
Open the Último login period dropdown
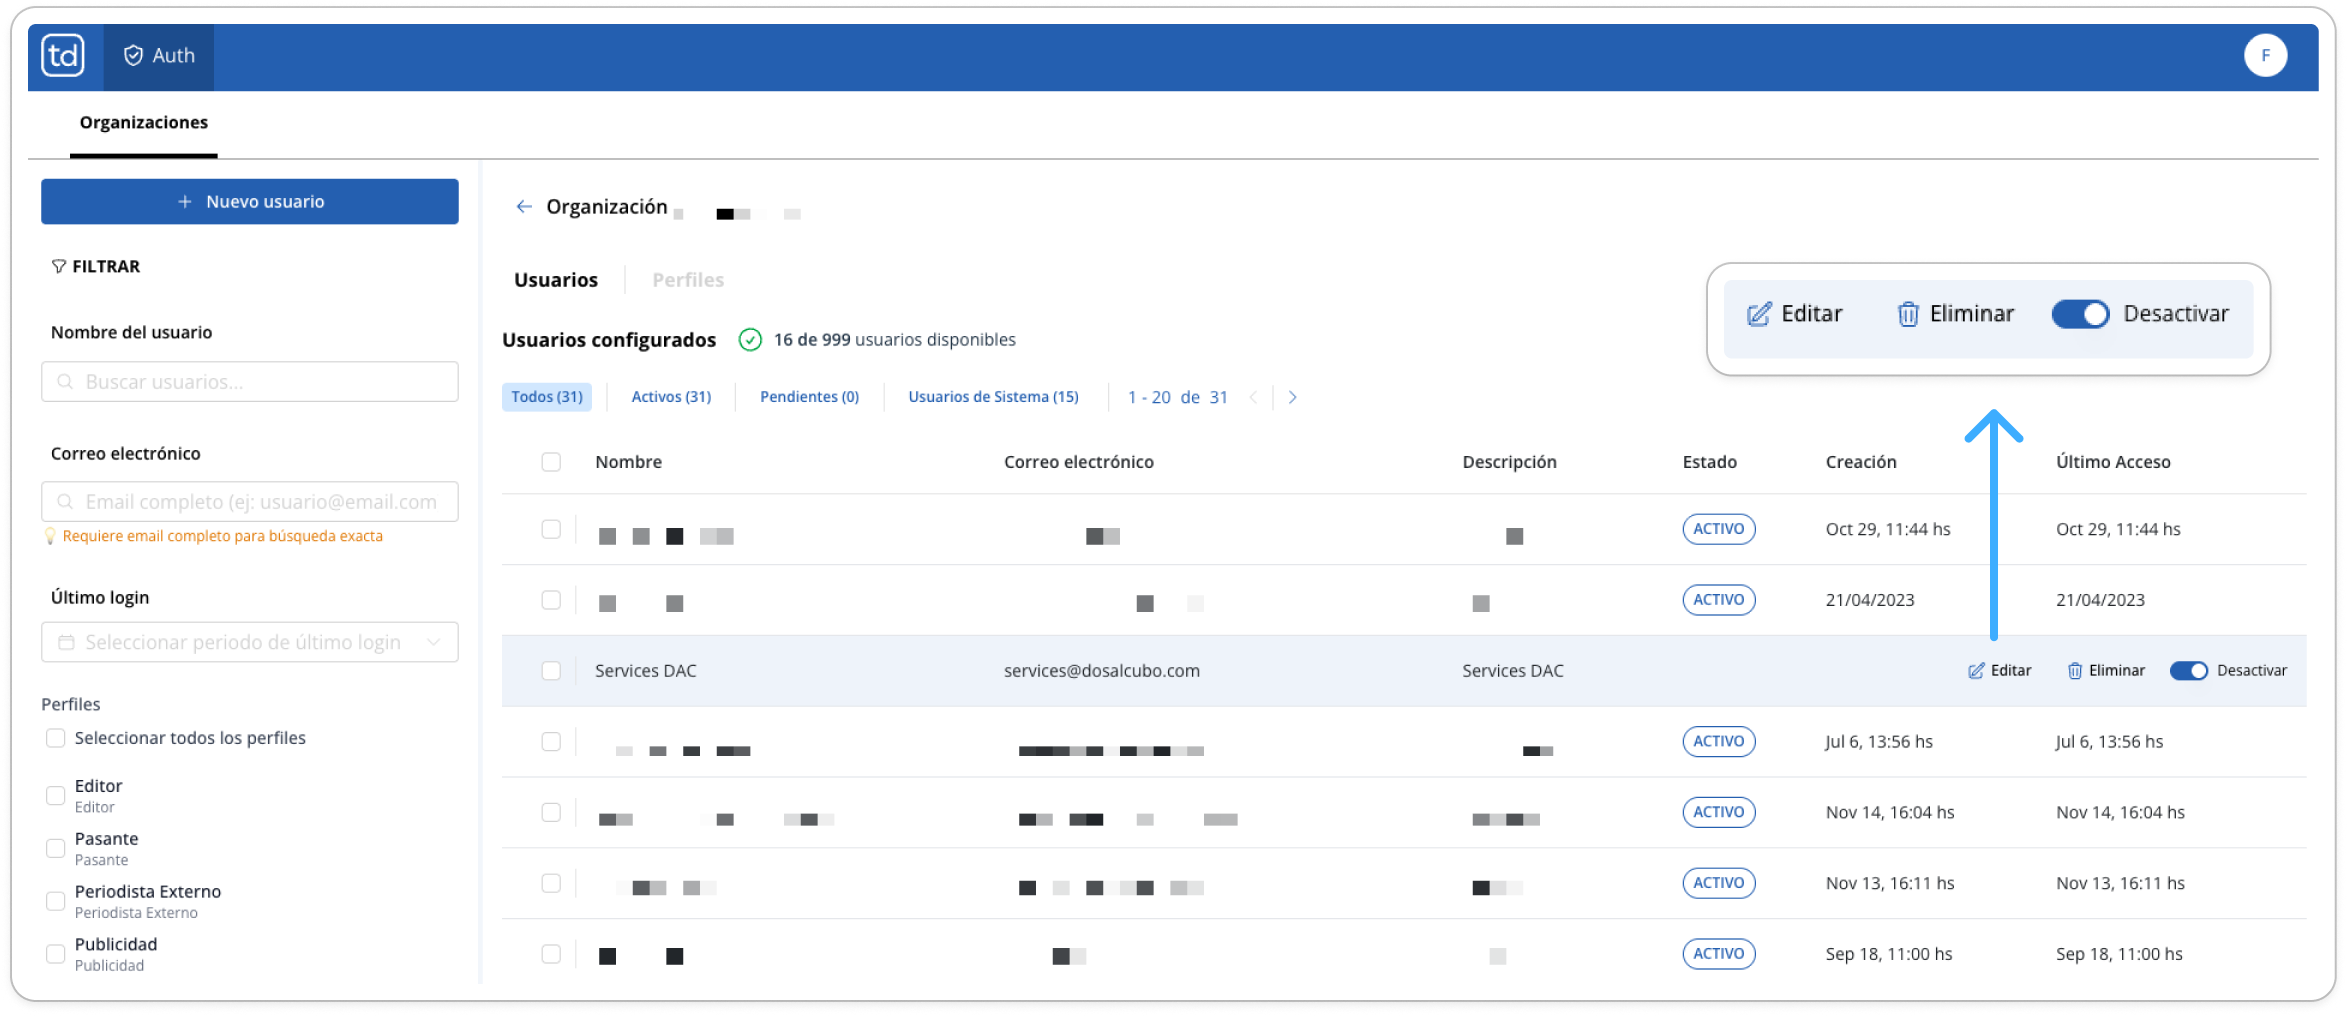click(250, 642)
